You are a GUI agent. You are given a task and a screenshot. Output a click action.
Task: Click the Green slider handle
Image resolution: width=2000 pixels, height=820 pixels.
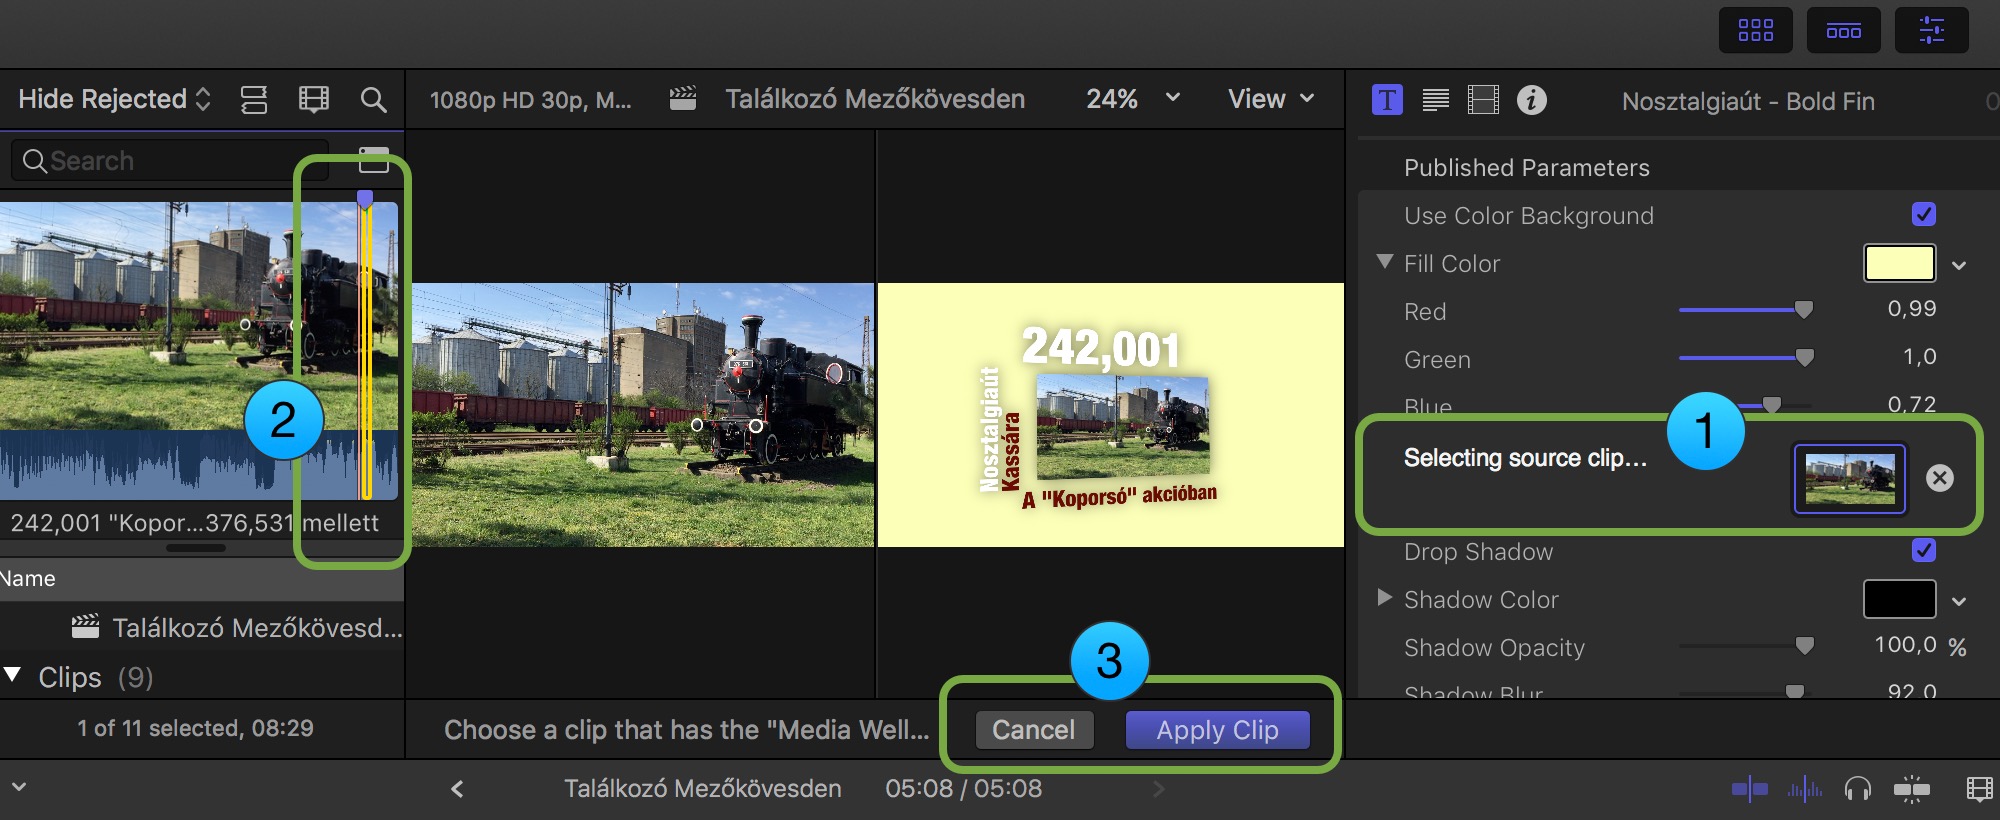coord(1805,358)
